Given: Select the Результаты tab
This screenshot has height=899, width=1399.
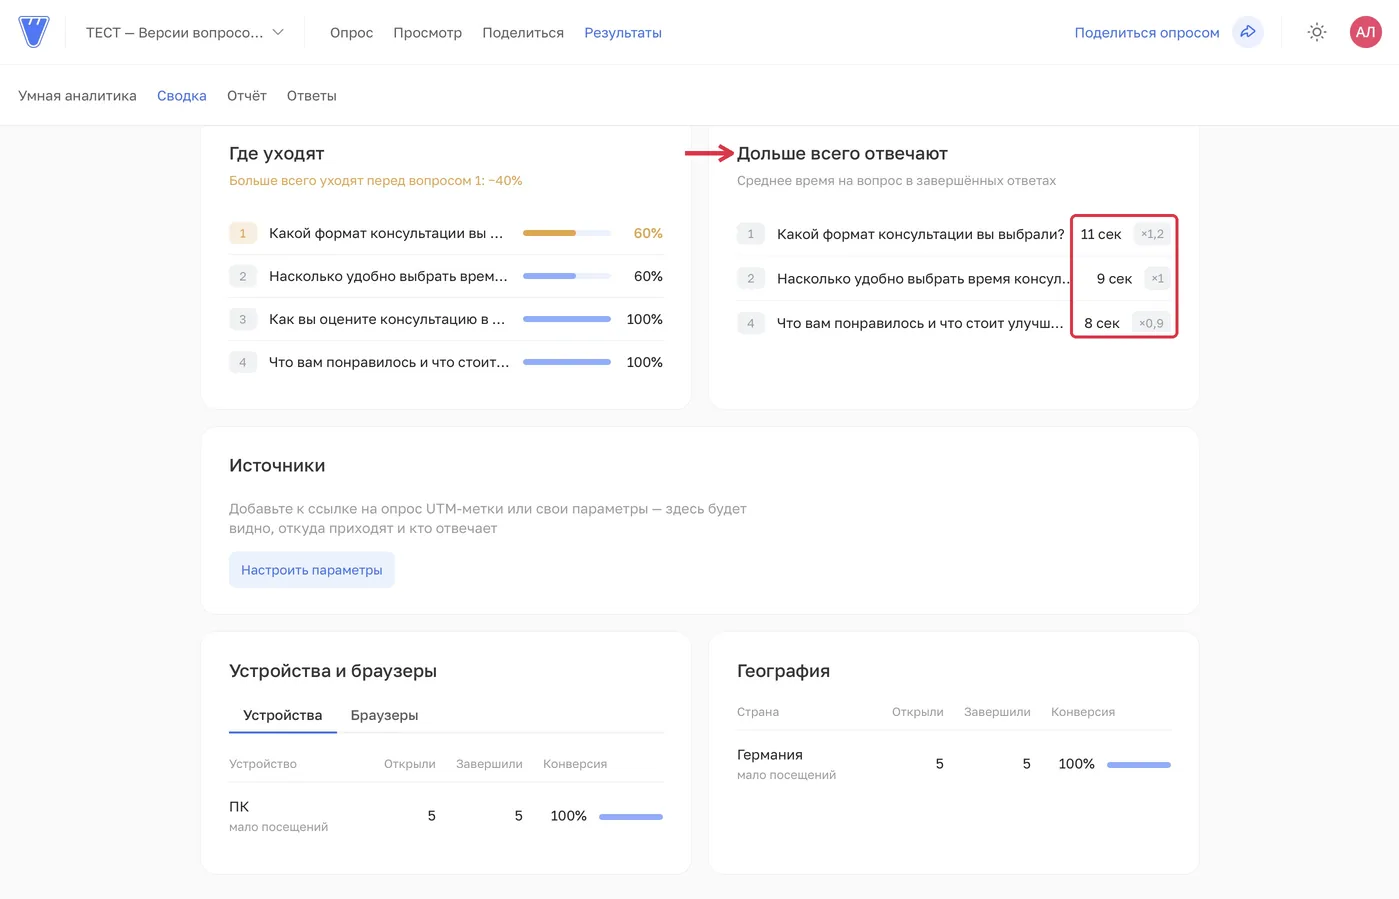Looking at the screenshot, I should coord(623,33).
